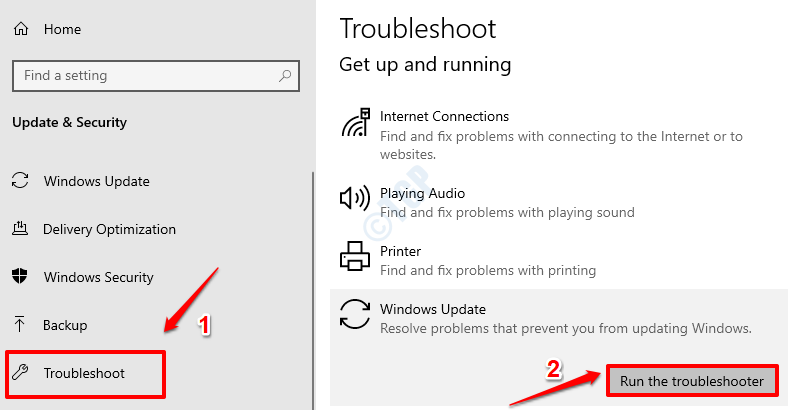The width and height of the screenshot is (796, 410).
Task: Run the troubleshooter button
Action: pos(692,381)
